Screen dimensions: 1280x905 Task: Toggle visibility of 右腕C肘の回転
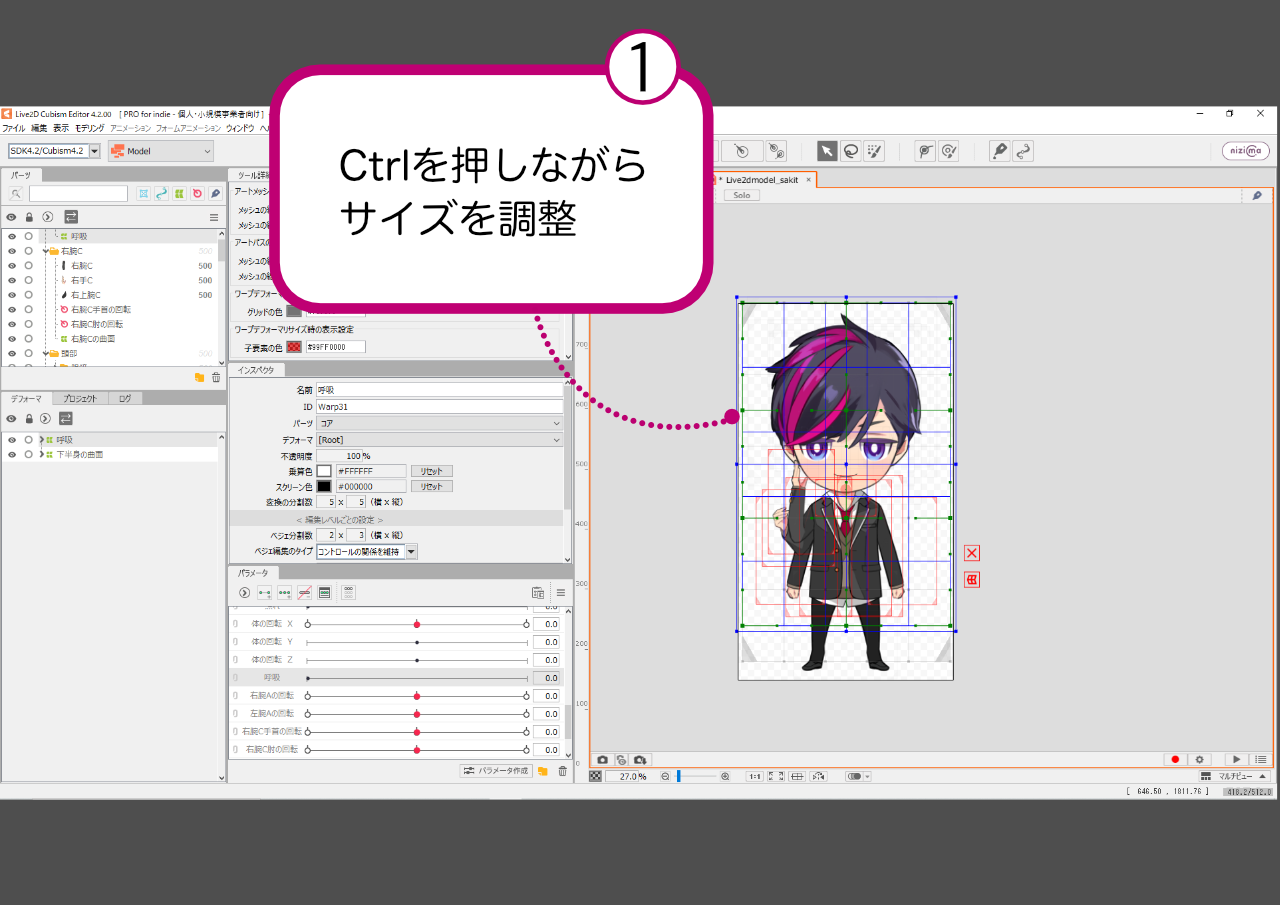point(12,324)
